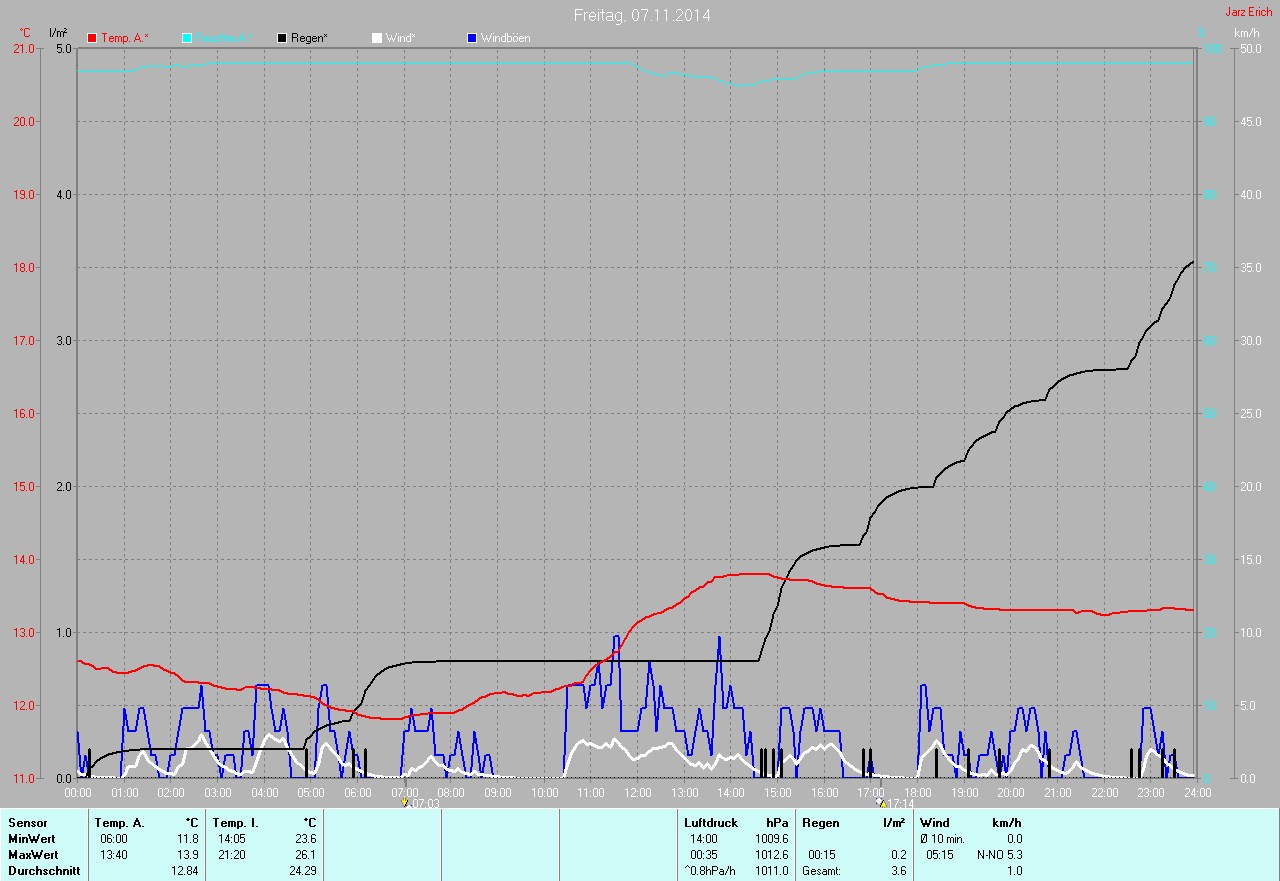This screenshot has width=1280, height=881.
Task: Click the chart title 'Freitag, 07.11.2014'
Action: (x=642, y=15)
